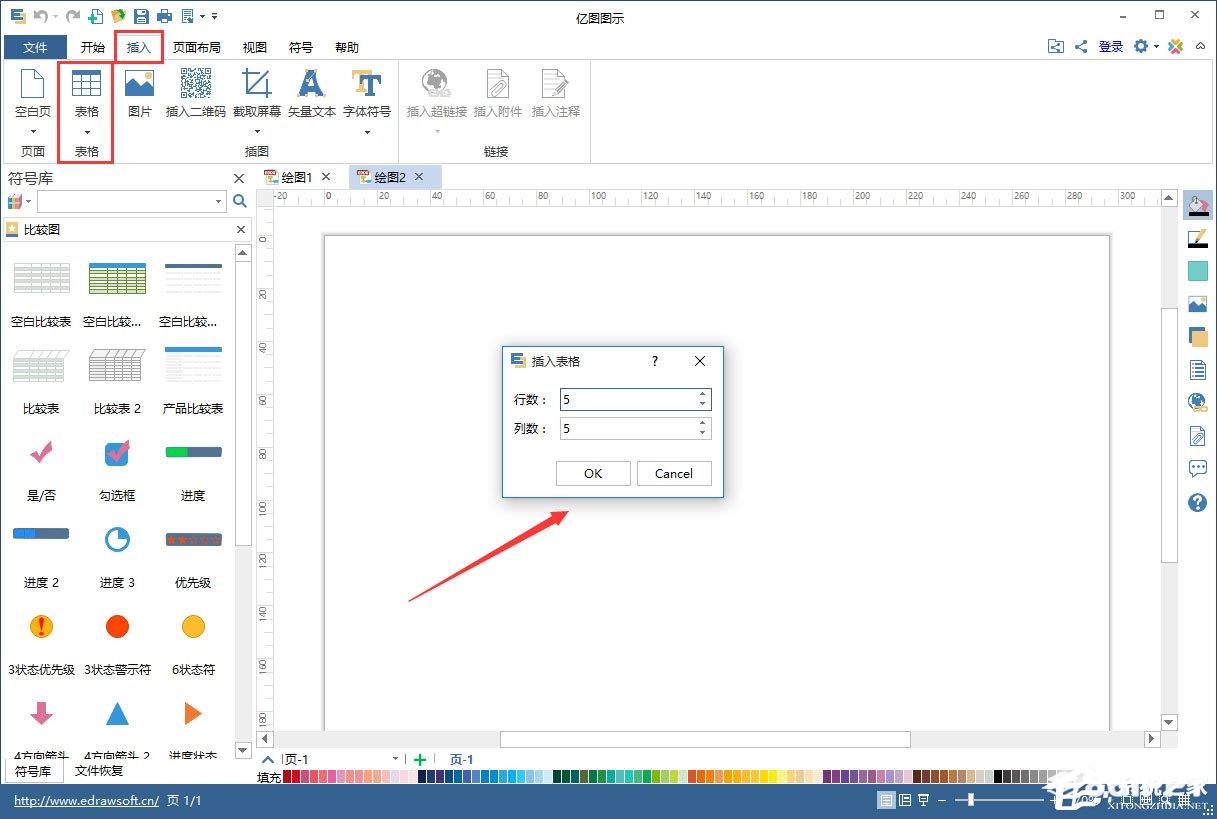Switch to the 绘图1 document tab

296,177
